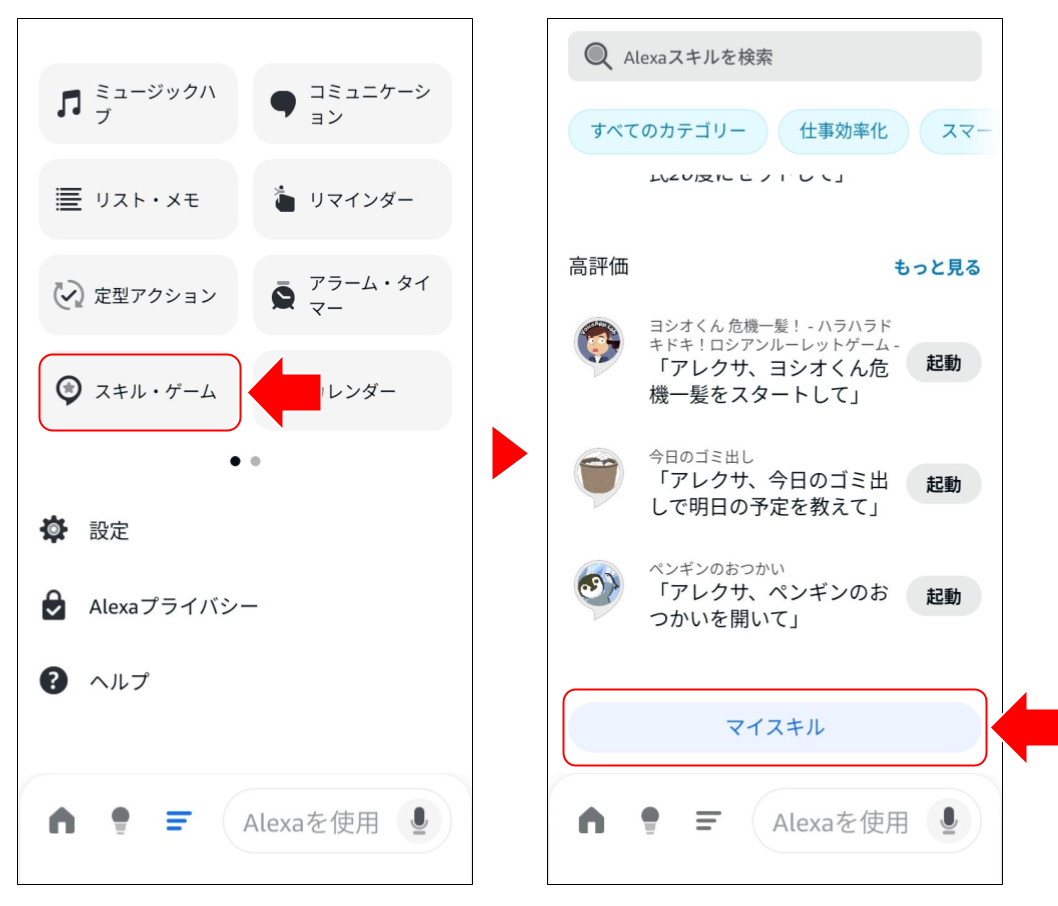Image resolution: width=1058 pixels, height=906 pixels.
Task: Click もっと見る link beside 高評価
Action: 936,268
